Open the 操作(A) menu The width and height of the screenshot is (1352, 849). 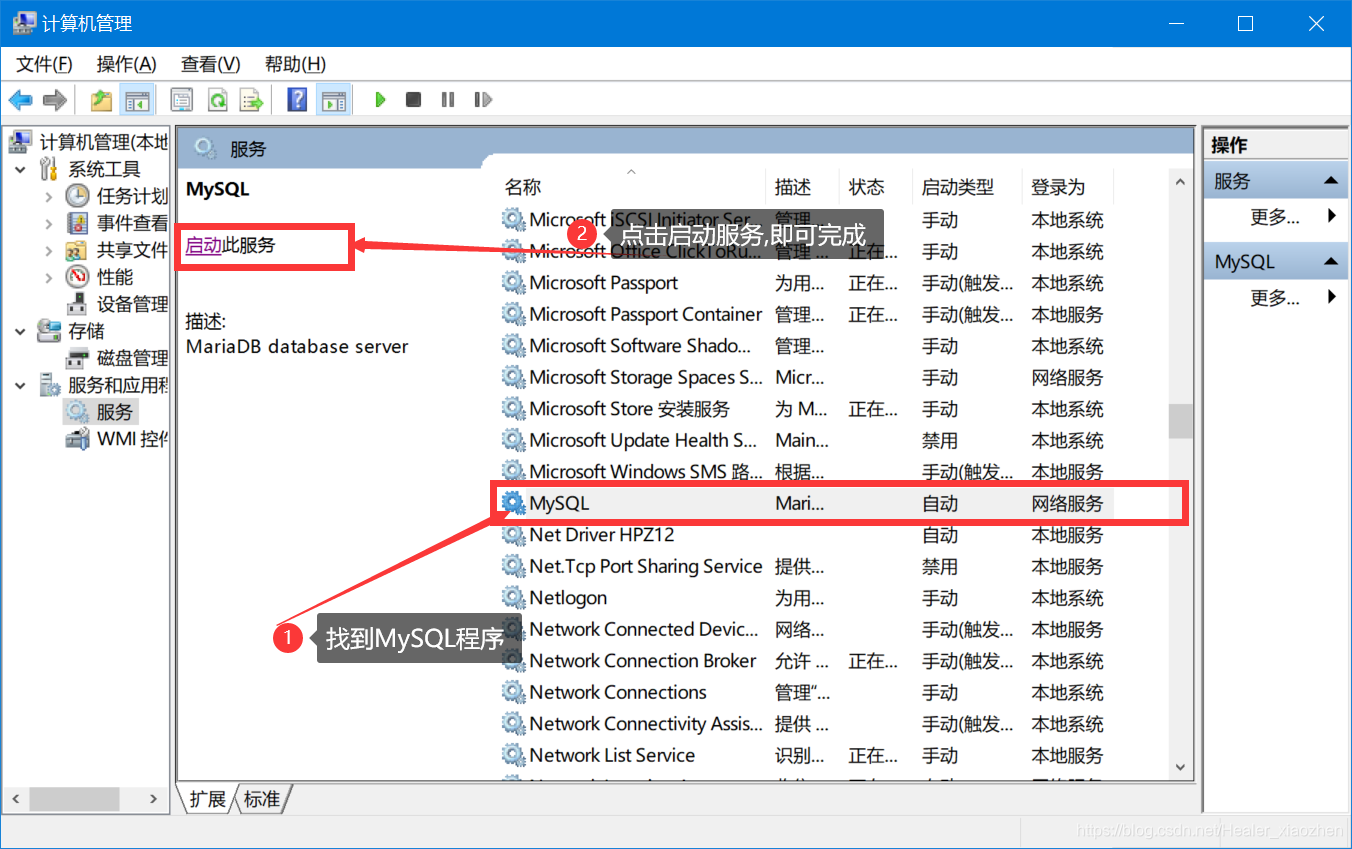pyautogui.click(x=126, y=64)
